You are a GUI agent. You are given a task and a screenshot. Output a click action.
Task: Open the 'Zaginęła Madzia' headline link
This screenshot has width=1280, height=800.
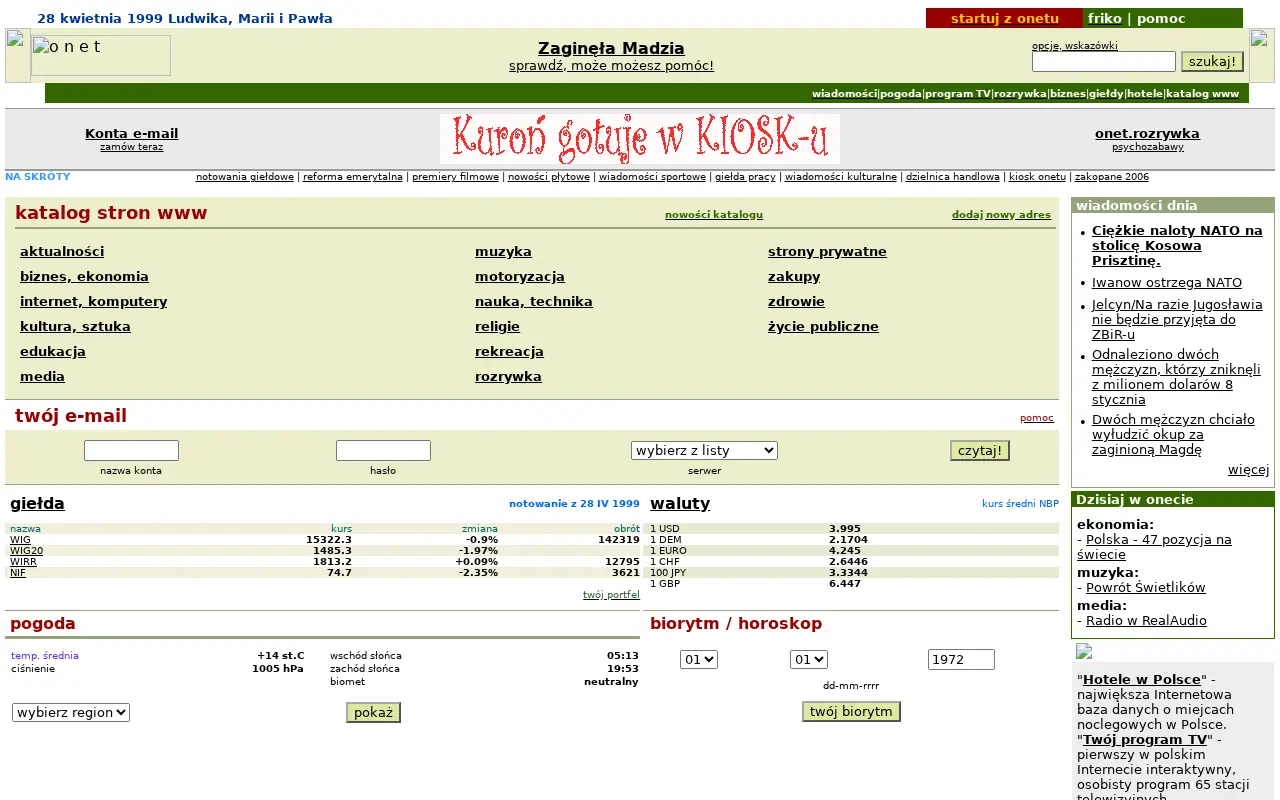pyautogui.click(x=611, y=48)
